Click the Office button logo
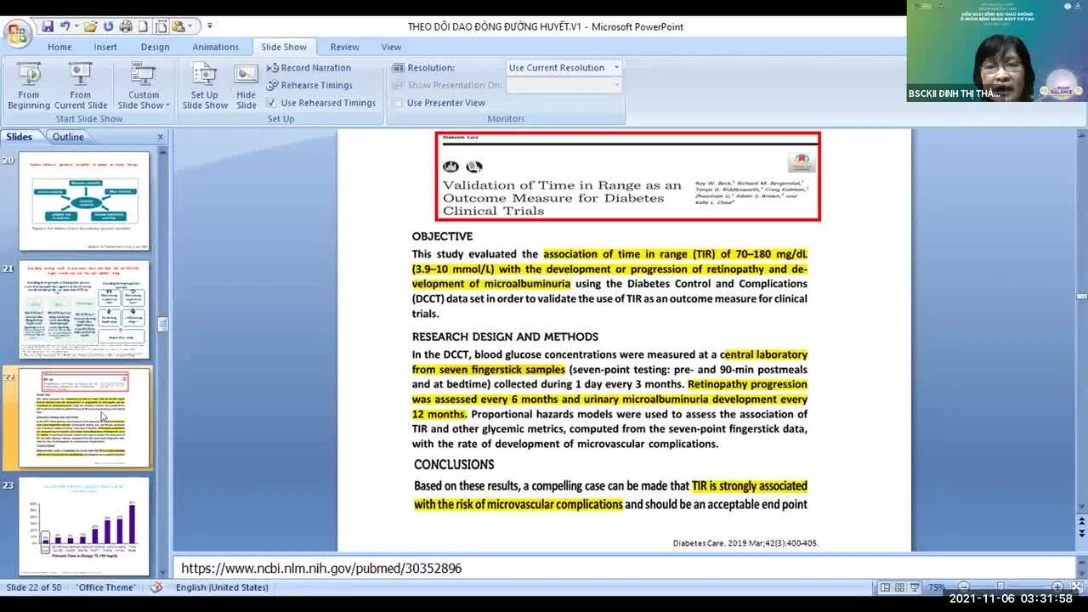Screen dimensions: 1088x612 17,33
